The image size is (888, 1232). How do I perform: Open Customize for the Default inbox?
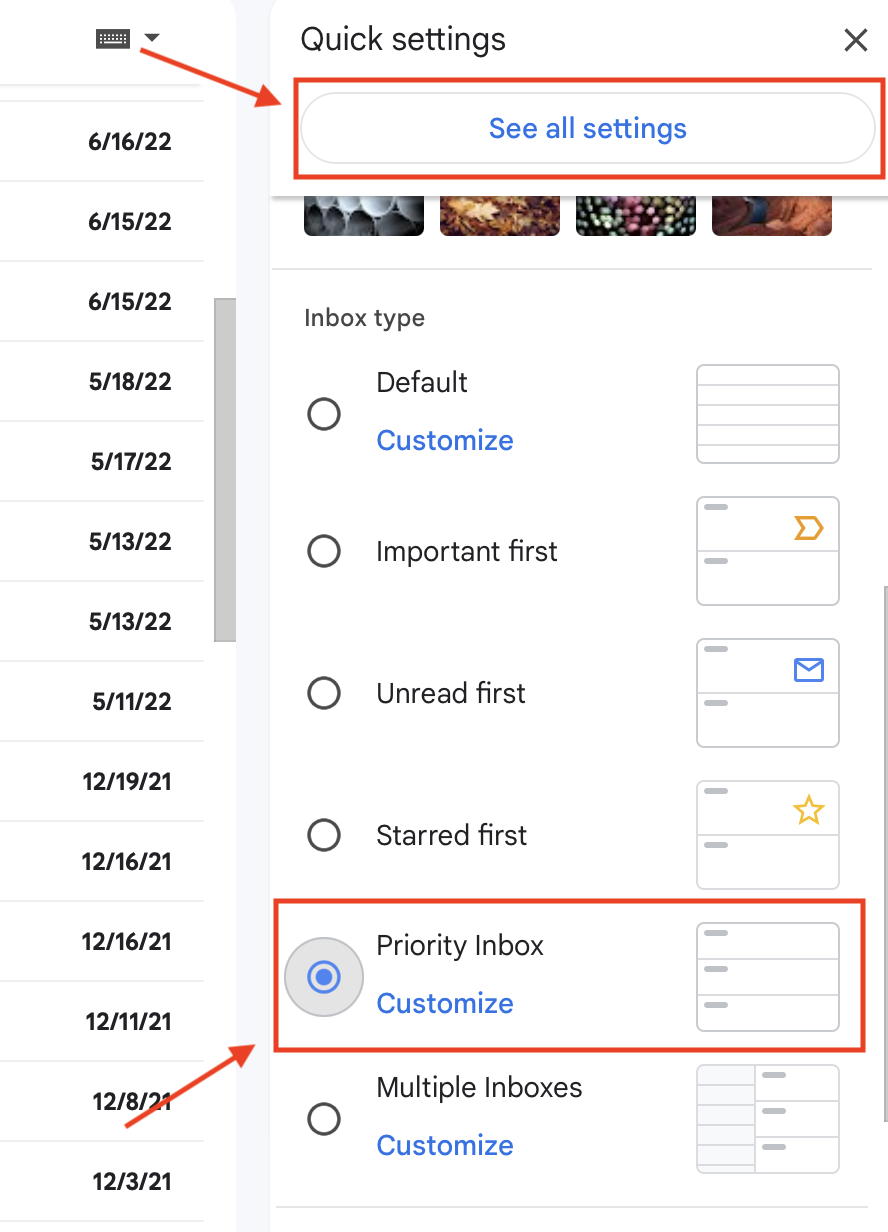coord(444,440)
